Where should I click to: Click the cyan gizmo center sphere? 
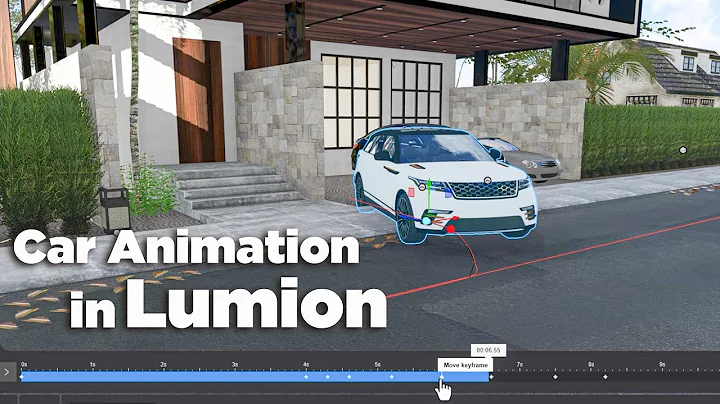pos(427,221)
